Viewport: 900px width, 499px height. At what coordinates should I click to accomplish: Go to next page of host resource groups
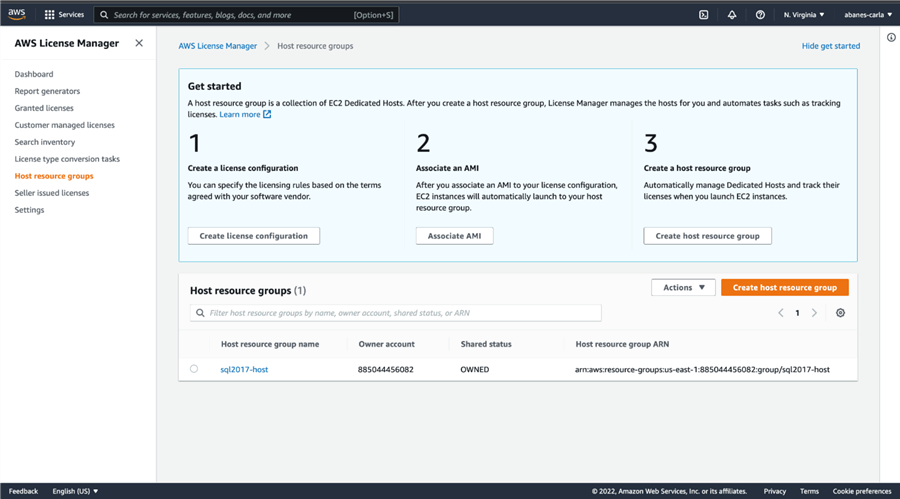pyautogui.click(x=815, y=313)
